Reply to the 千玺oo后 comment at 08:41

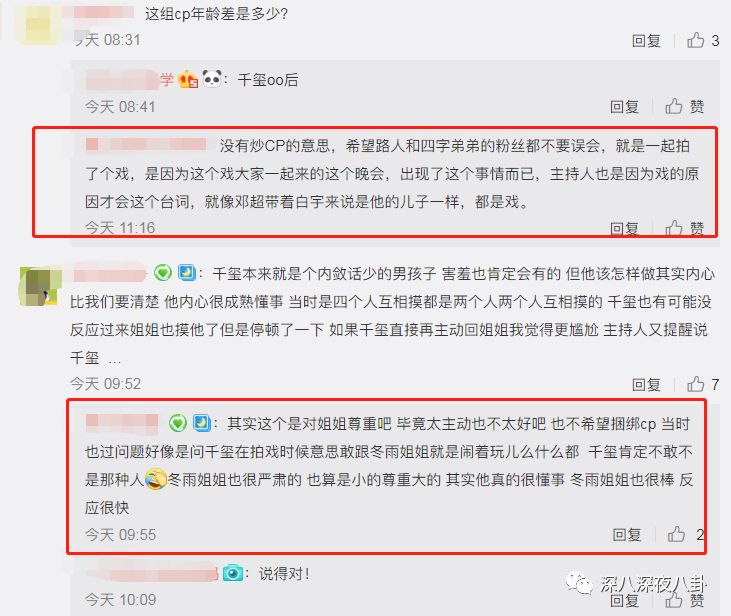[624, 107]
